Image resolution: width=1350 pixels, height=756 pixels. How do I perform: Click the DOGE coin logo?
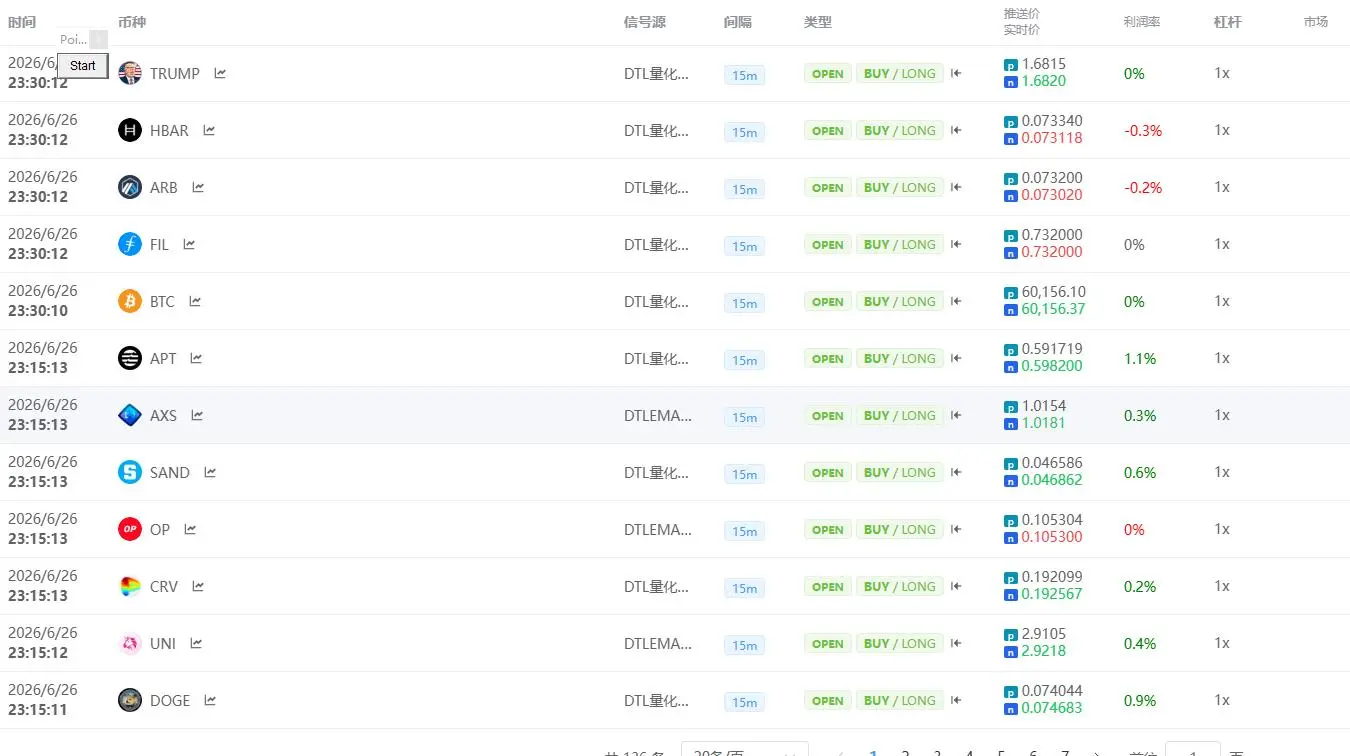click(x=130, y=700)
